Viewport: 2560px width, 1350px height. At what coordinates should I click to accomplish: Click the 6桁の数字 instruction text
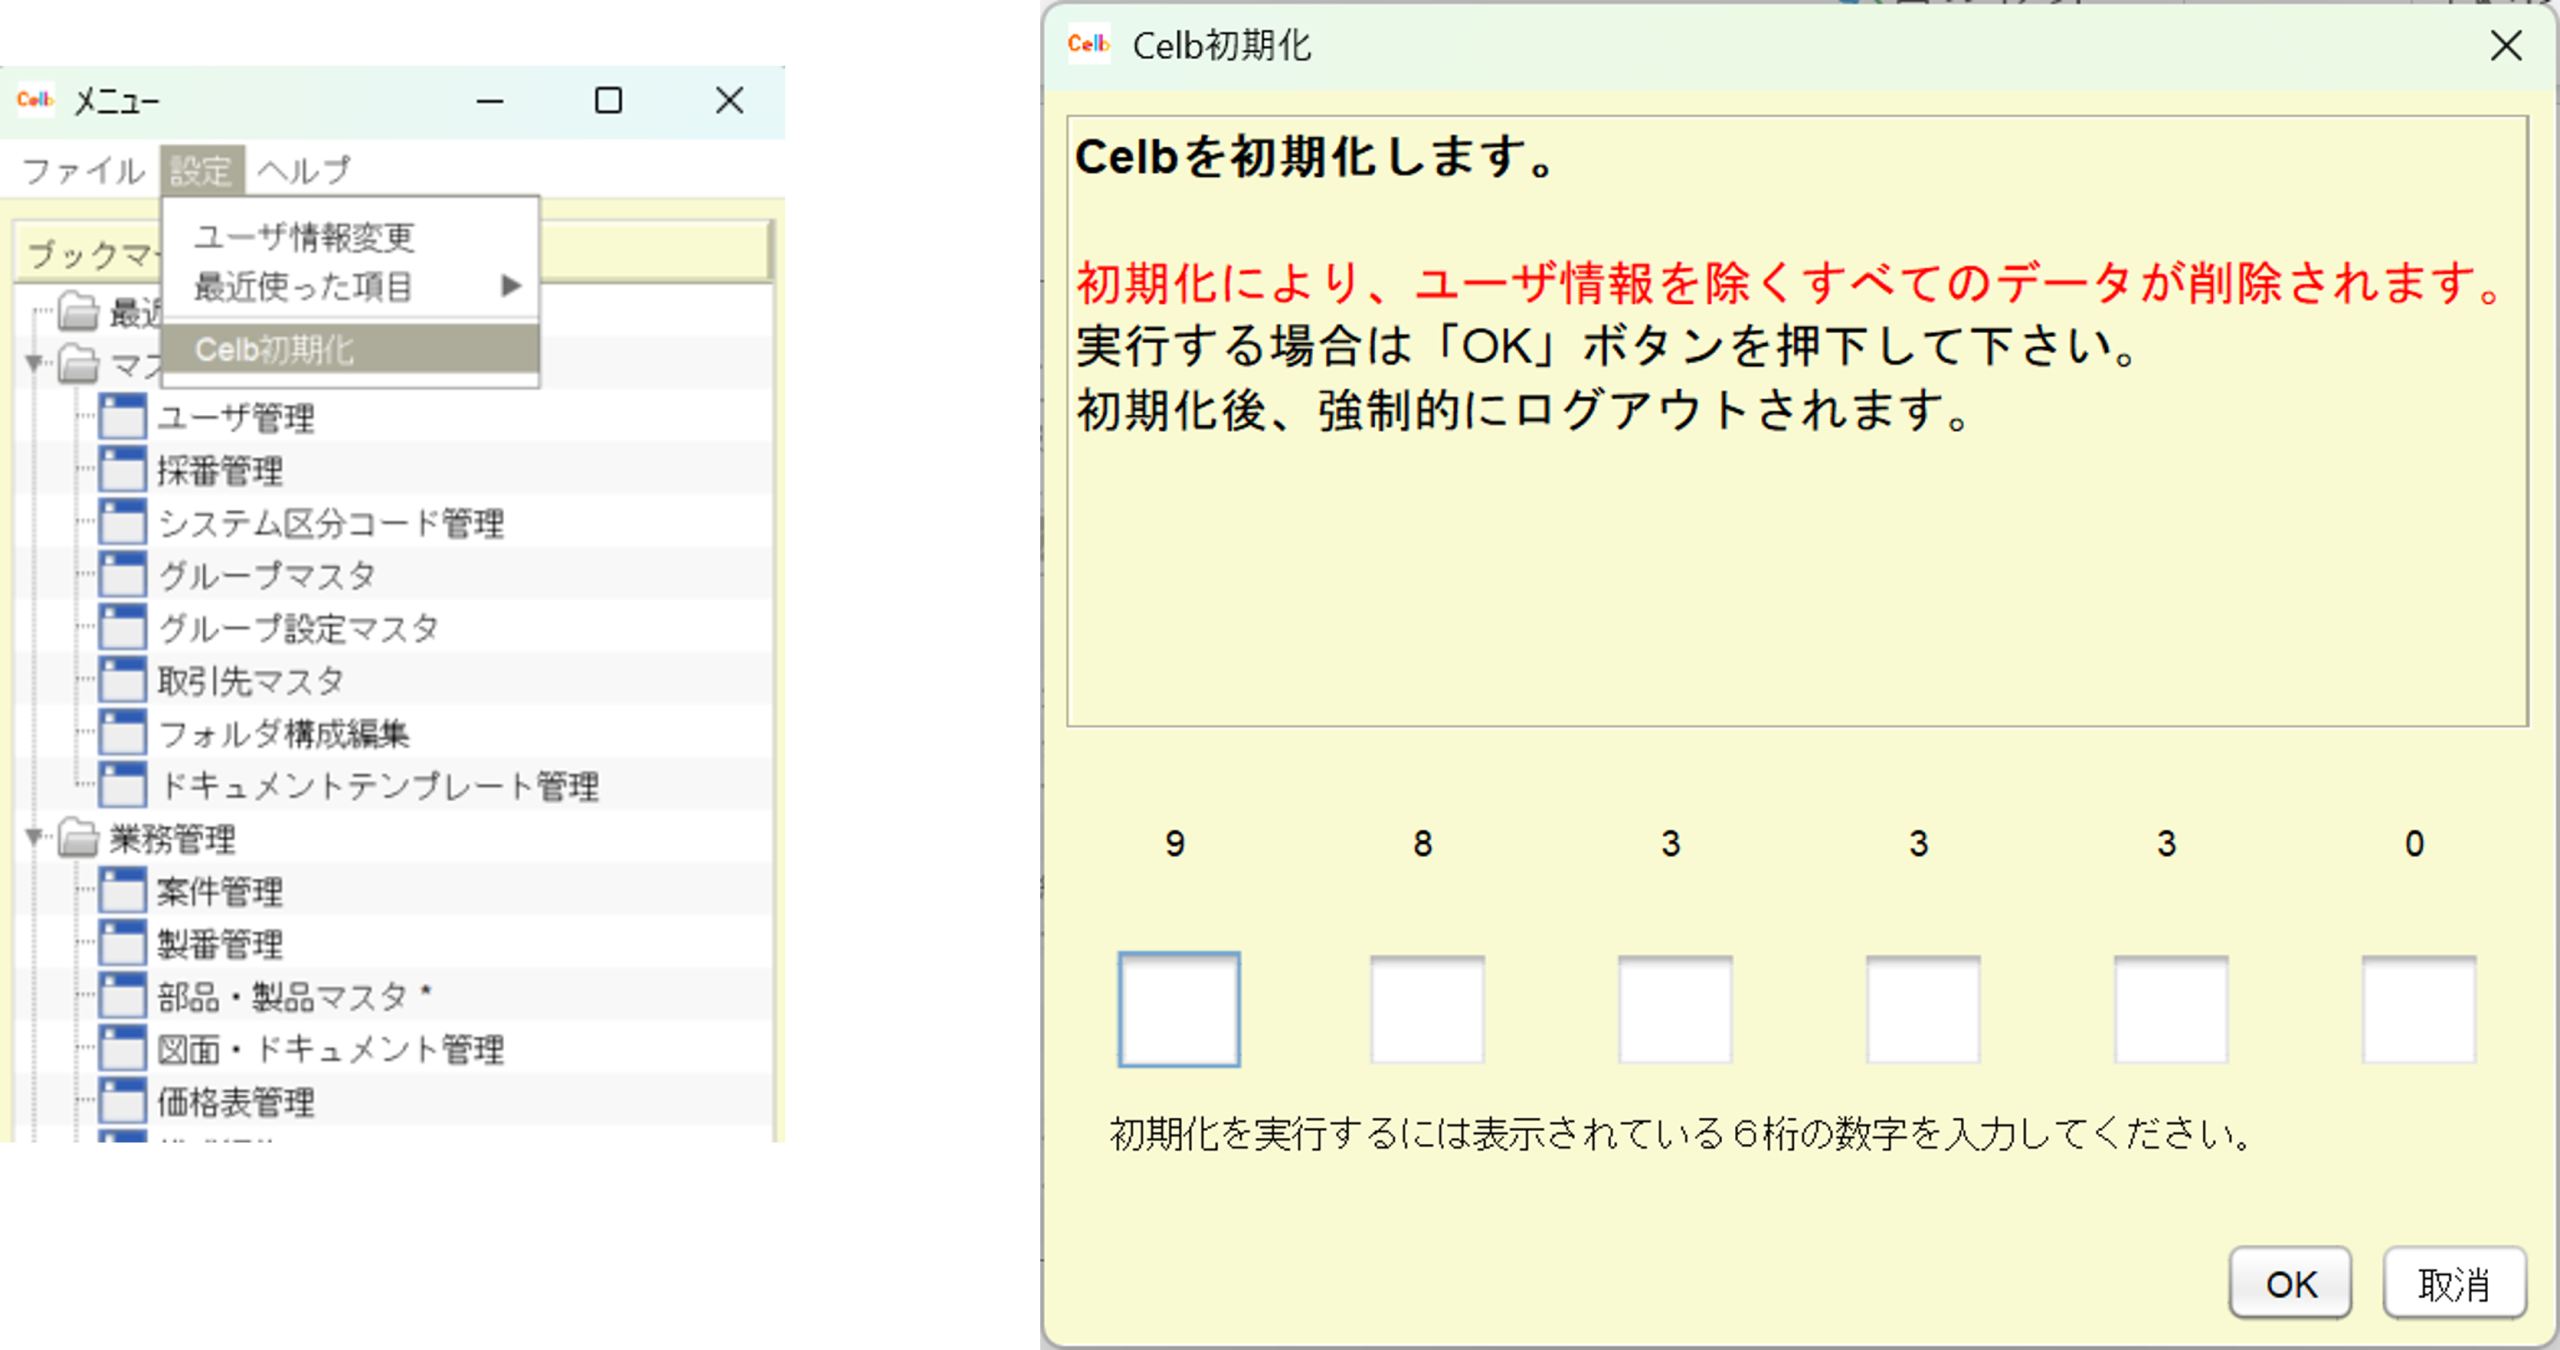pyautogui.click(x=1680, y=1134)
